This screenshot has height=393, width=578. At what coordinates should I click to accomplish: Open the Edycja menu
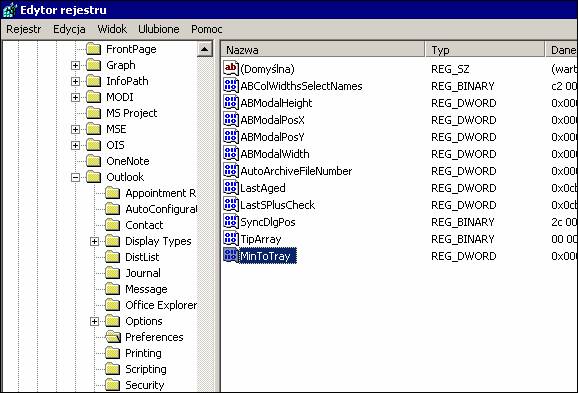coord(69,29)
